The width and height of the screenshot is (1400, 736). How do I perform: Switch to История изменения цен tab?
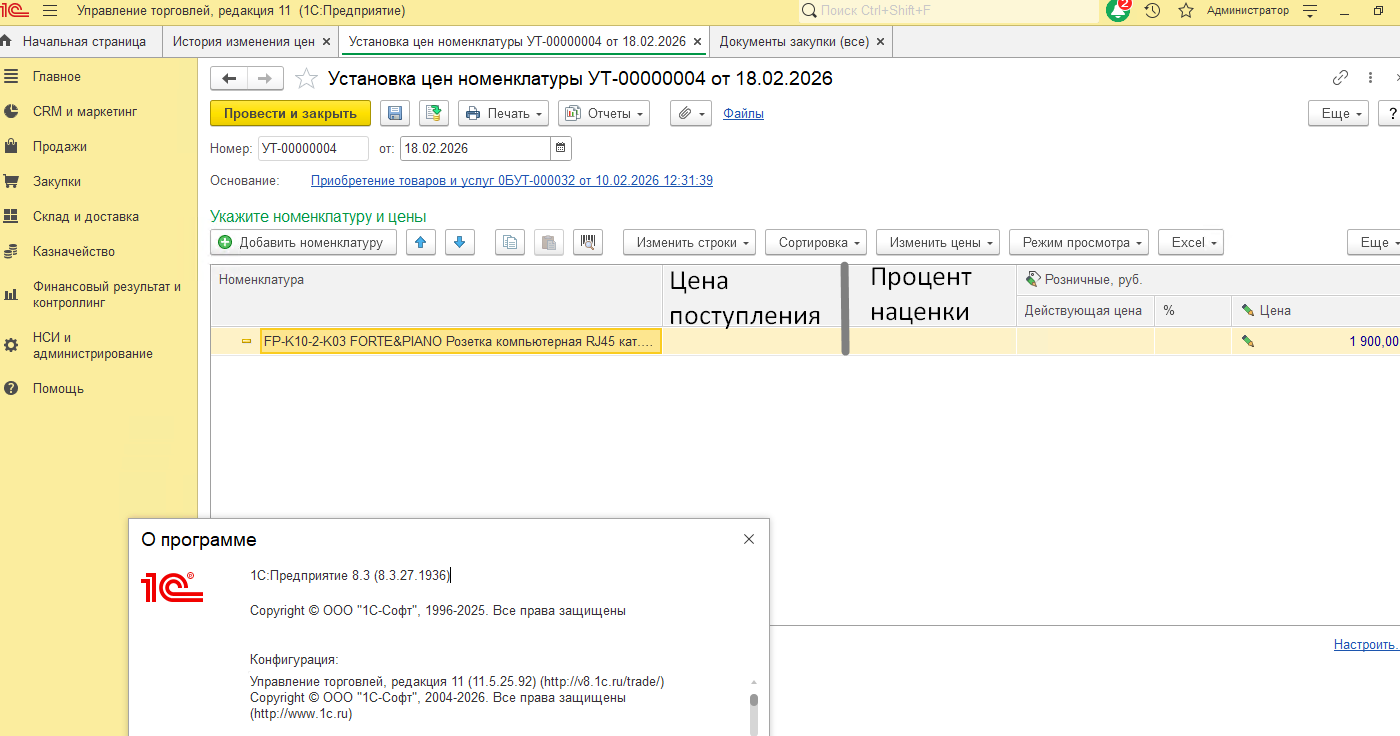(243, 42)
